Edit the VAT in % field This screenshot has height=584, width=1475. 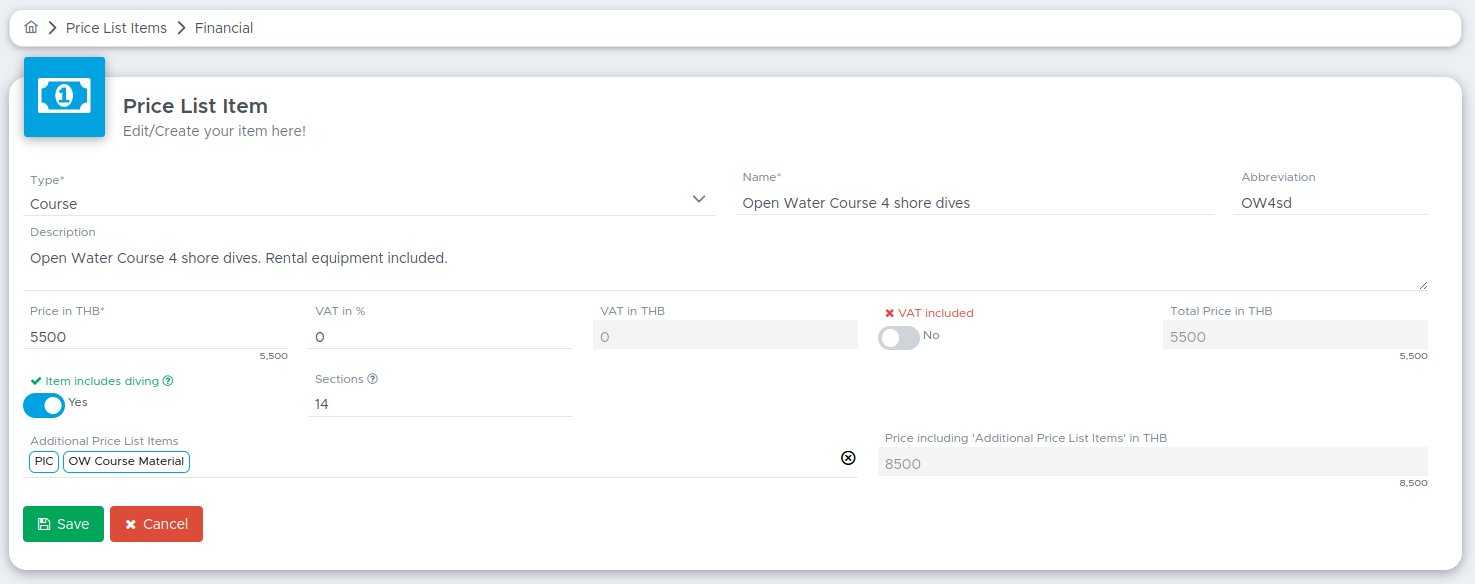[440, 337]
